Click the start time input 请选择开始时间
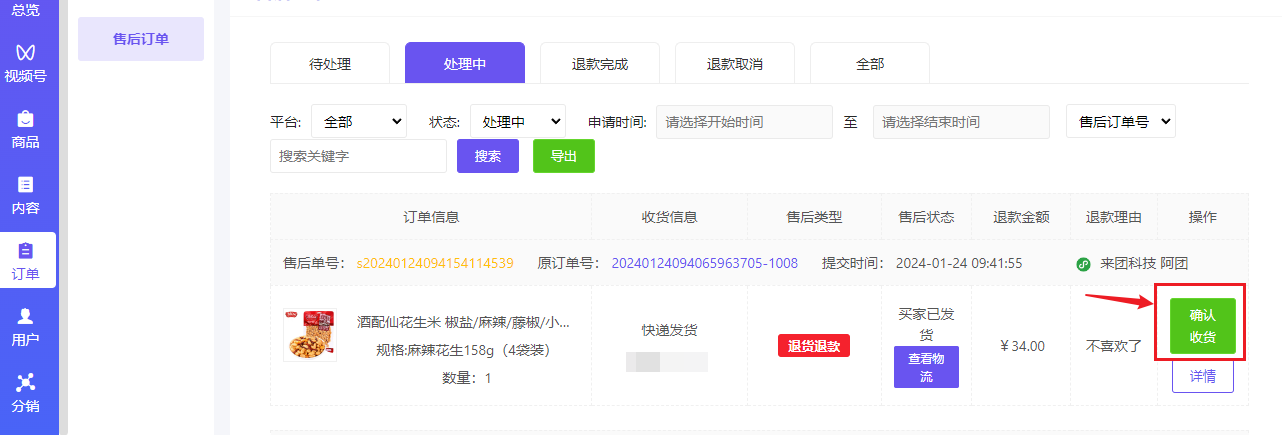This screenshot has height=435, width=1282. 744,122
